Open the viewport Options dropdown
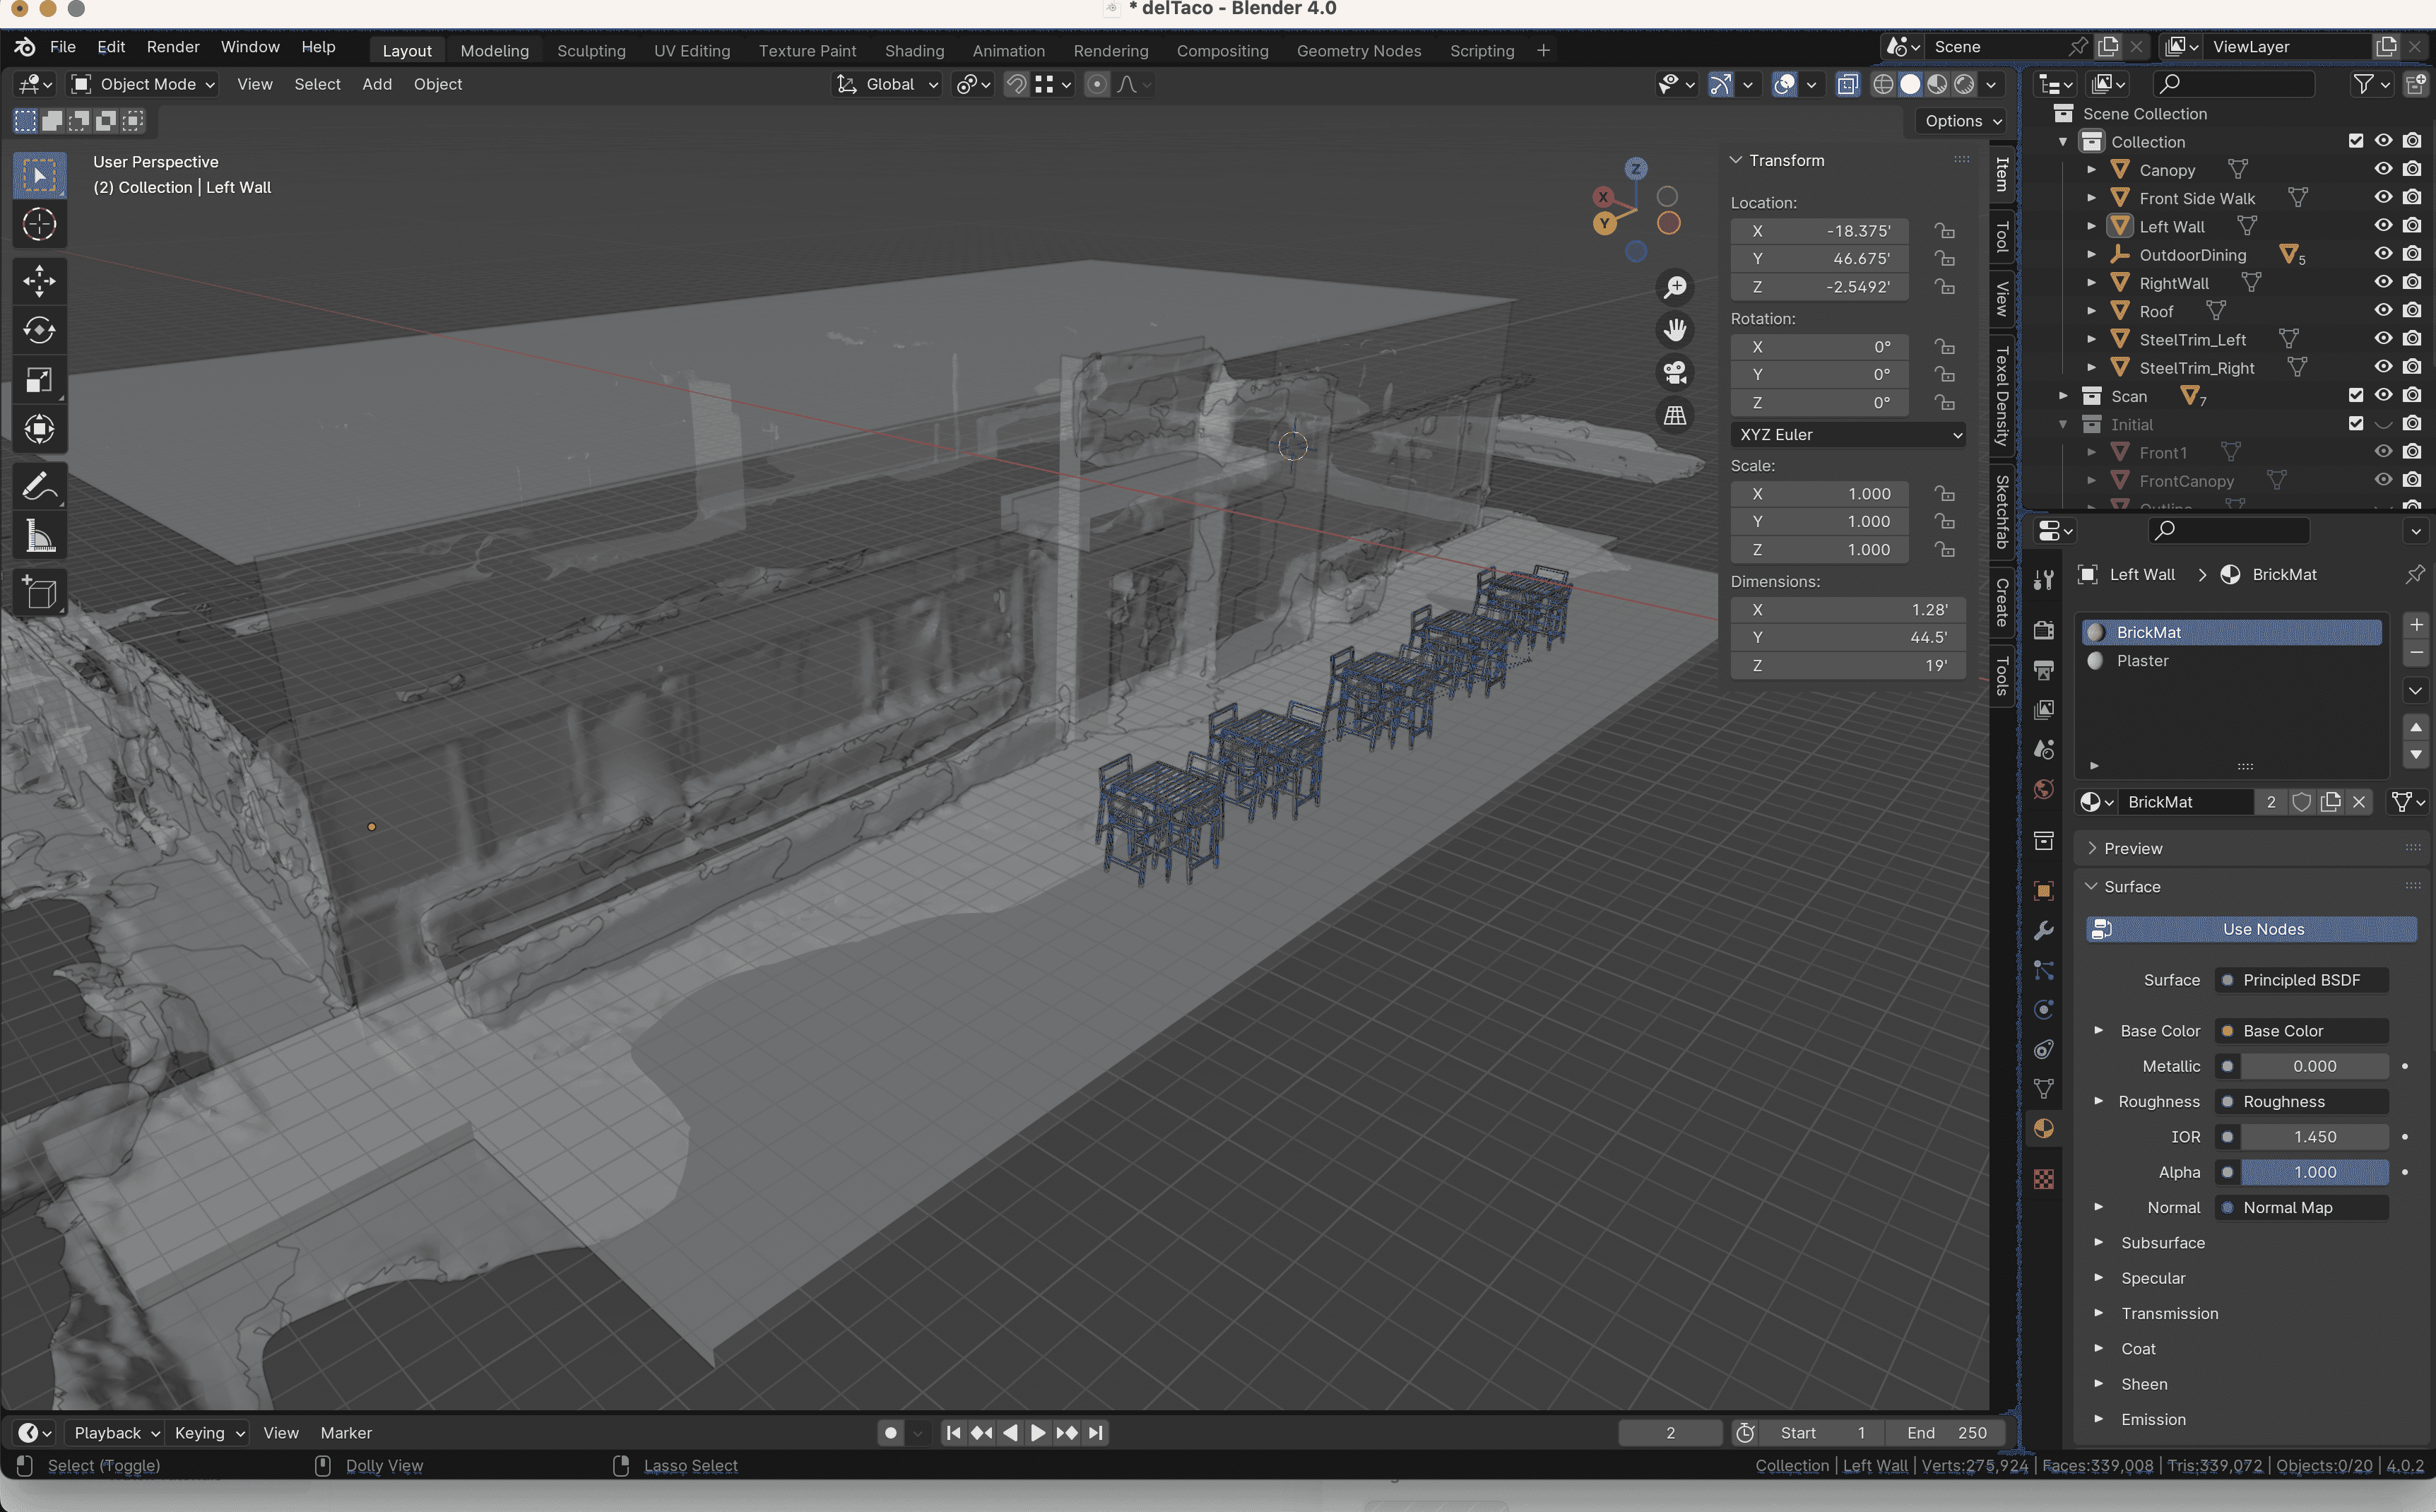 click(1962, 121)
